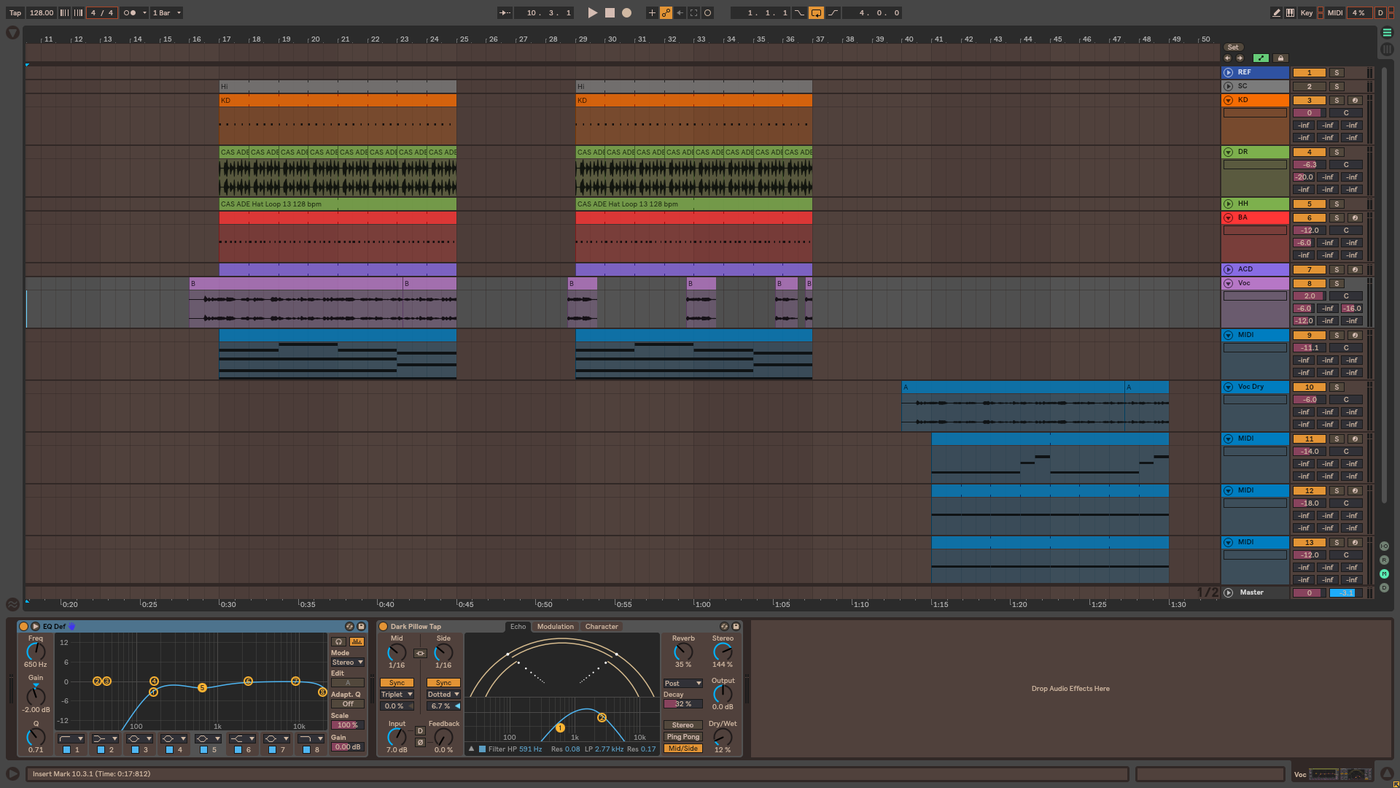
Task: Jump to the next locator arrow
Action: 1240,58
